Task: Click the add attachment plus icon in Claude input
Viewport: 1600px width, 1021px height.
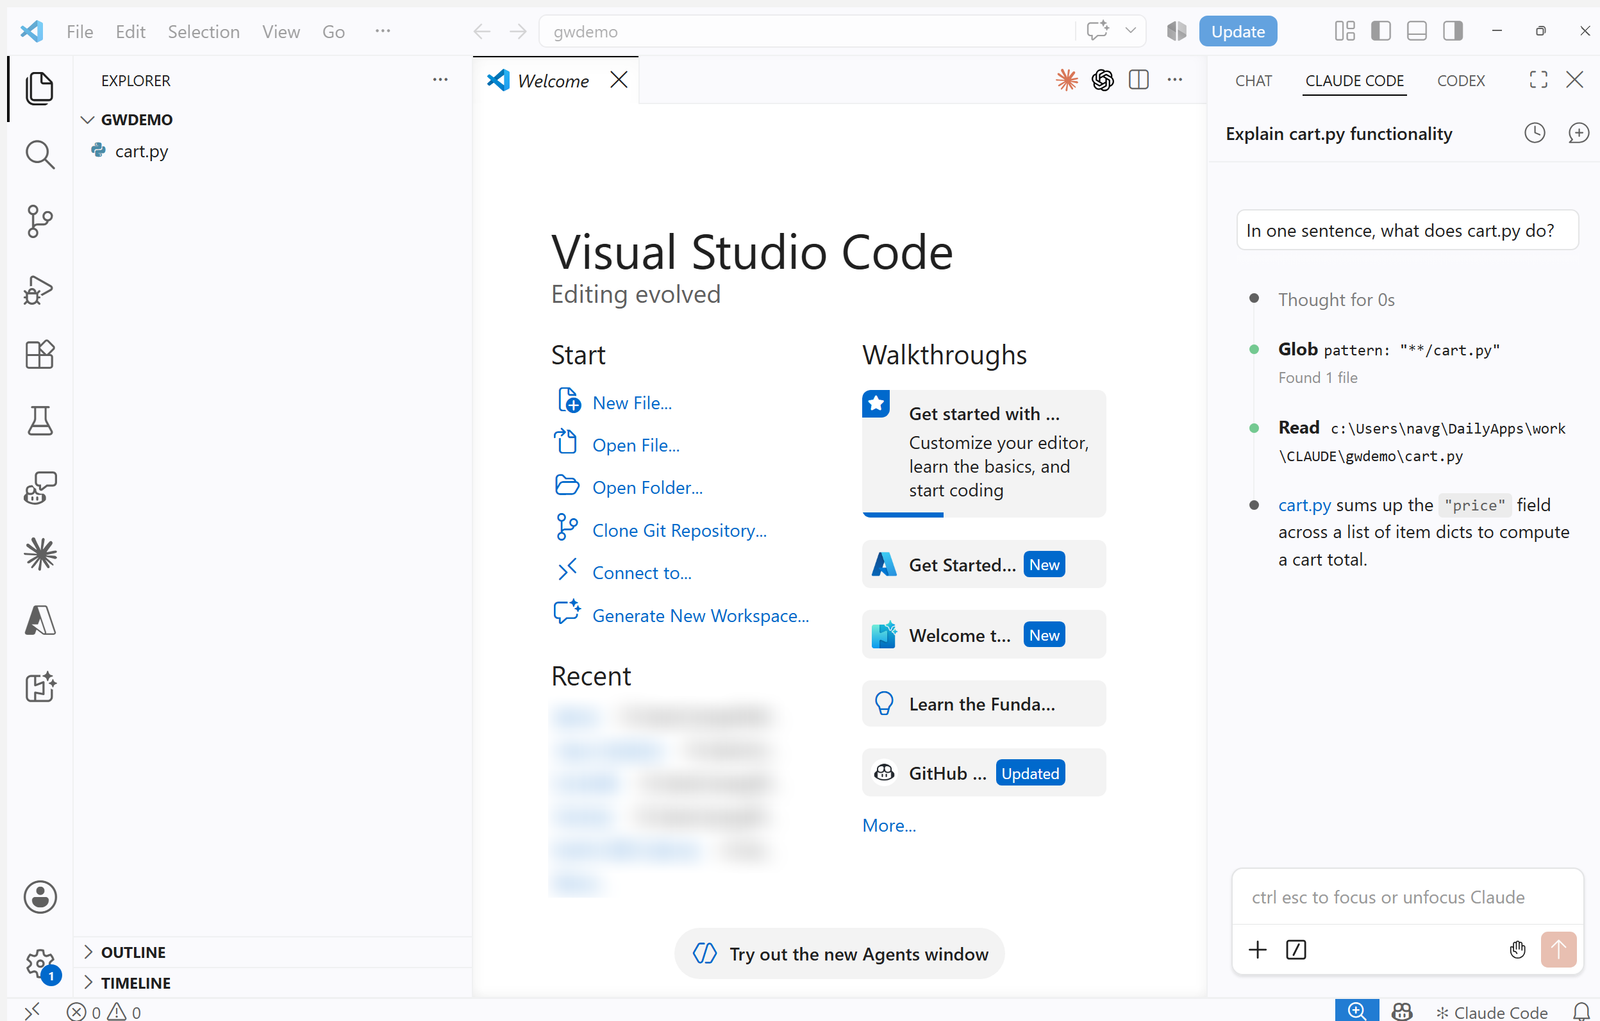Action: pyautogui.click(x=1258, y=950)
